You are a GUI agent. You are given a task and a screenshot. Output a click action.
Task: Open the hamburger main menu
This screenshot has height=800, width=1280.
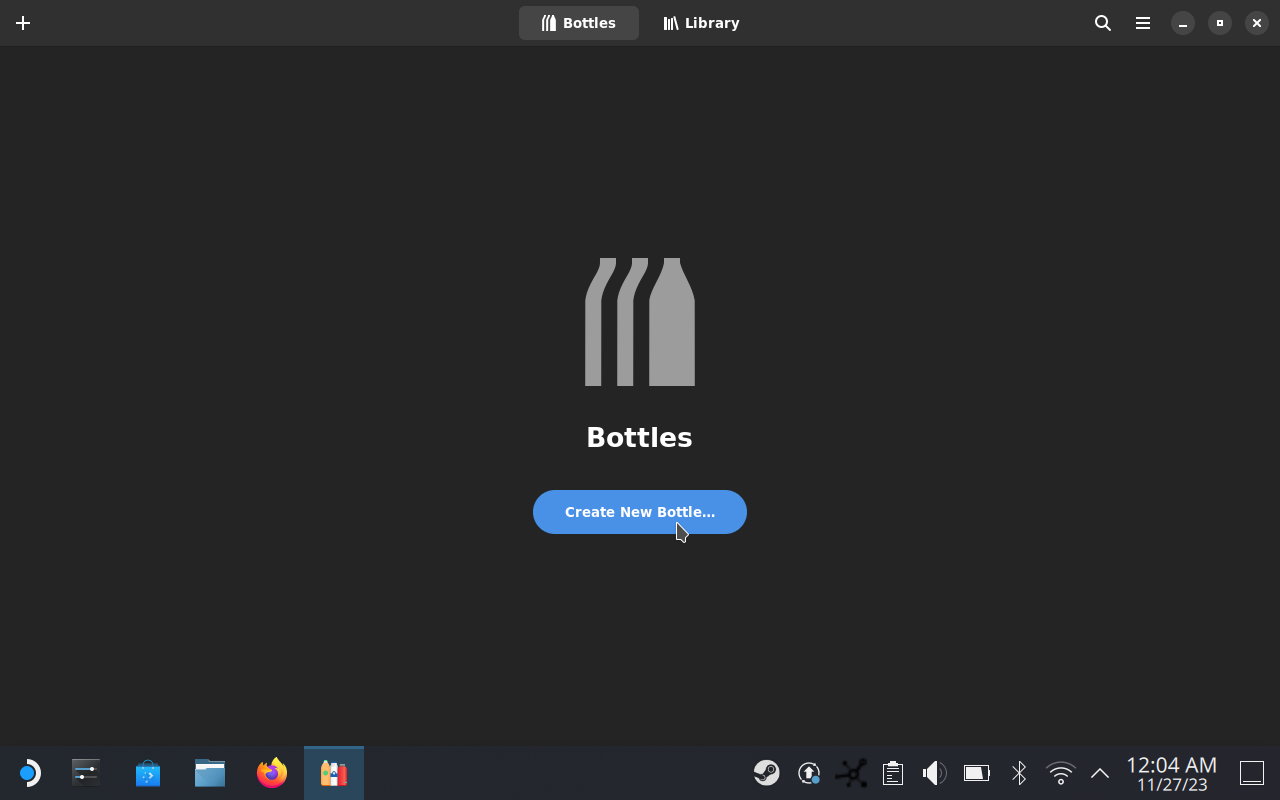pyautogui.click(x=1143, y=23)
